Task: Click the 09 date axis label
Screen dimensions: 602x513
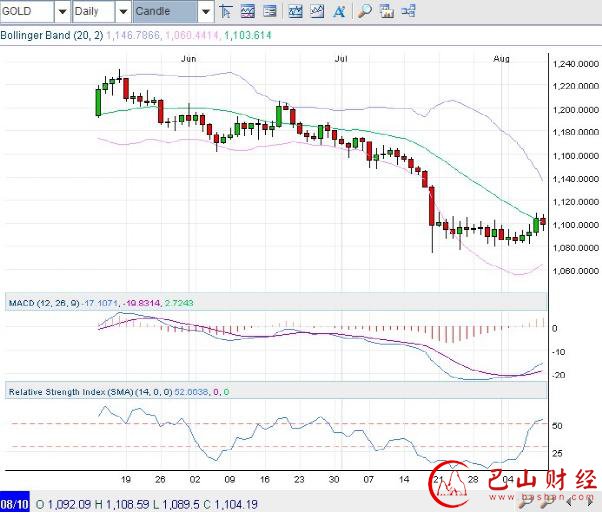Action: pos(230,480)
